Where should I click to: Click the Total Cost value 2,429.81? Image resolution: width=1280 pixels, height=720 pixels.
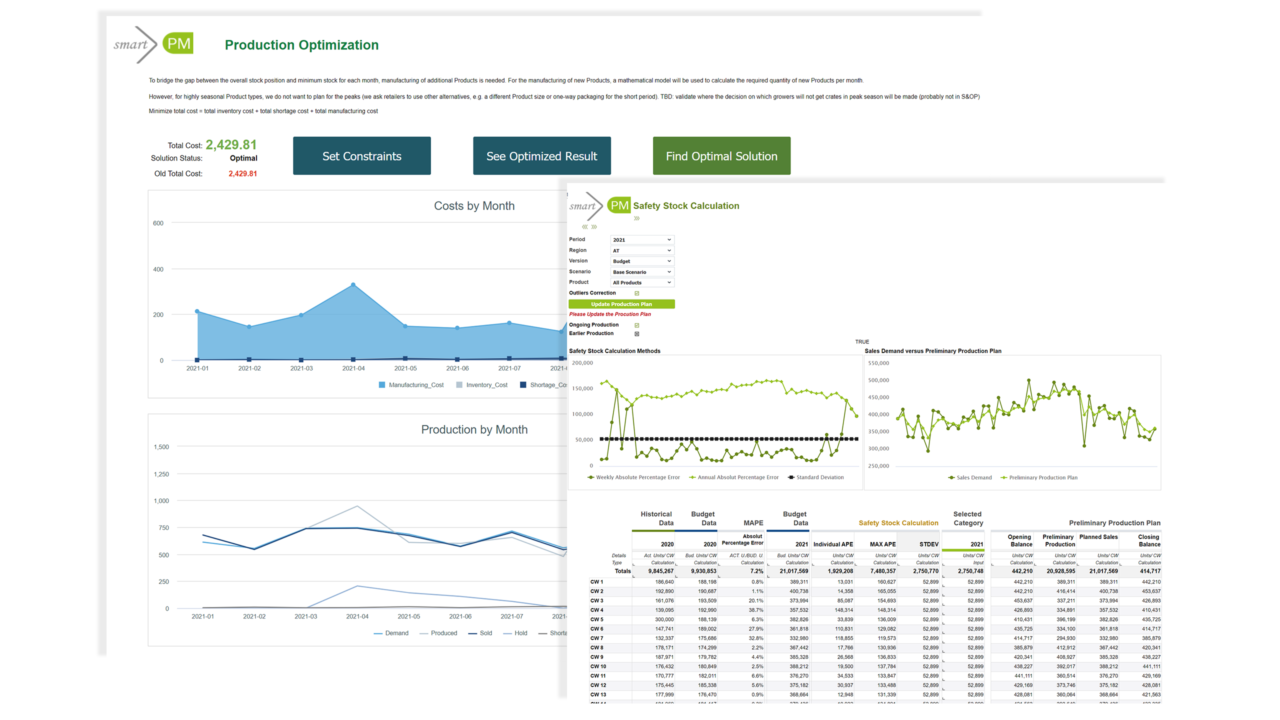231,144
